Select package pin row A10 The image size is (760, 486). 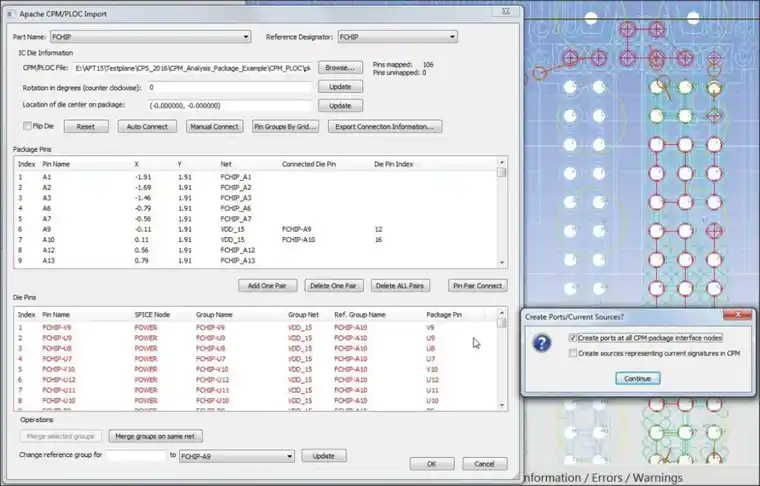(x=256, y=240)
